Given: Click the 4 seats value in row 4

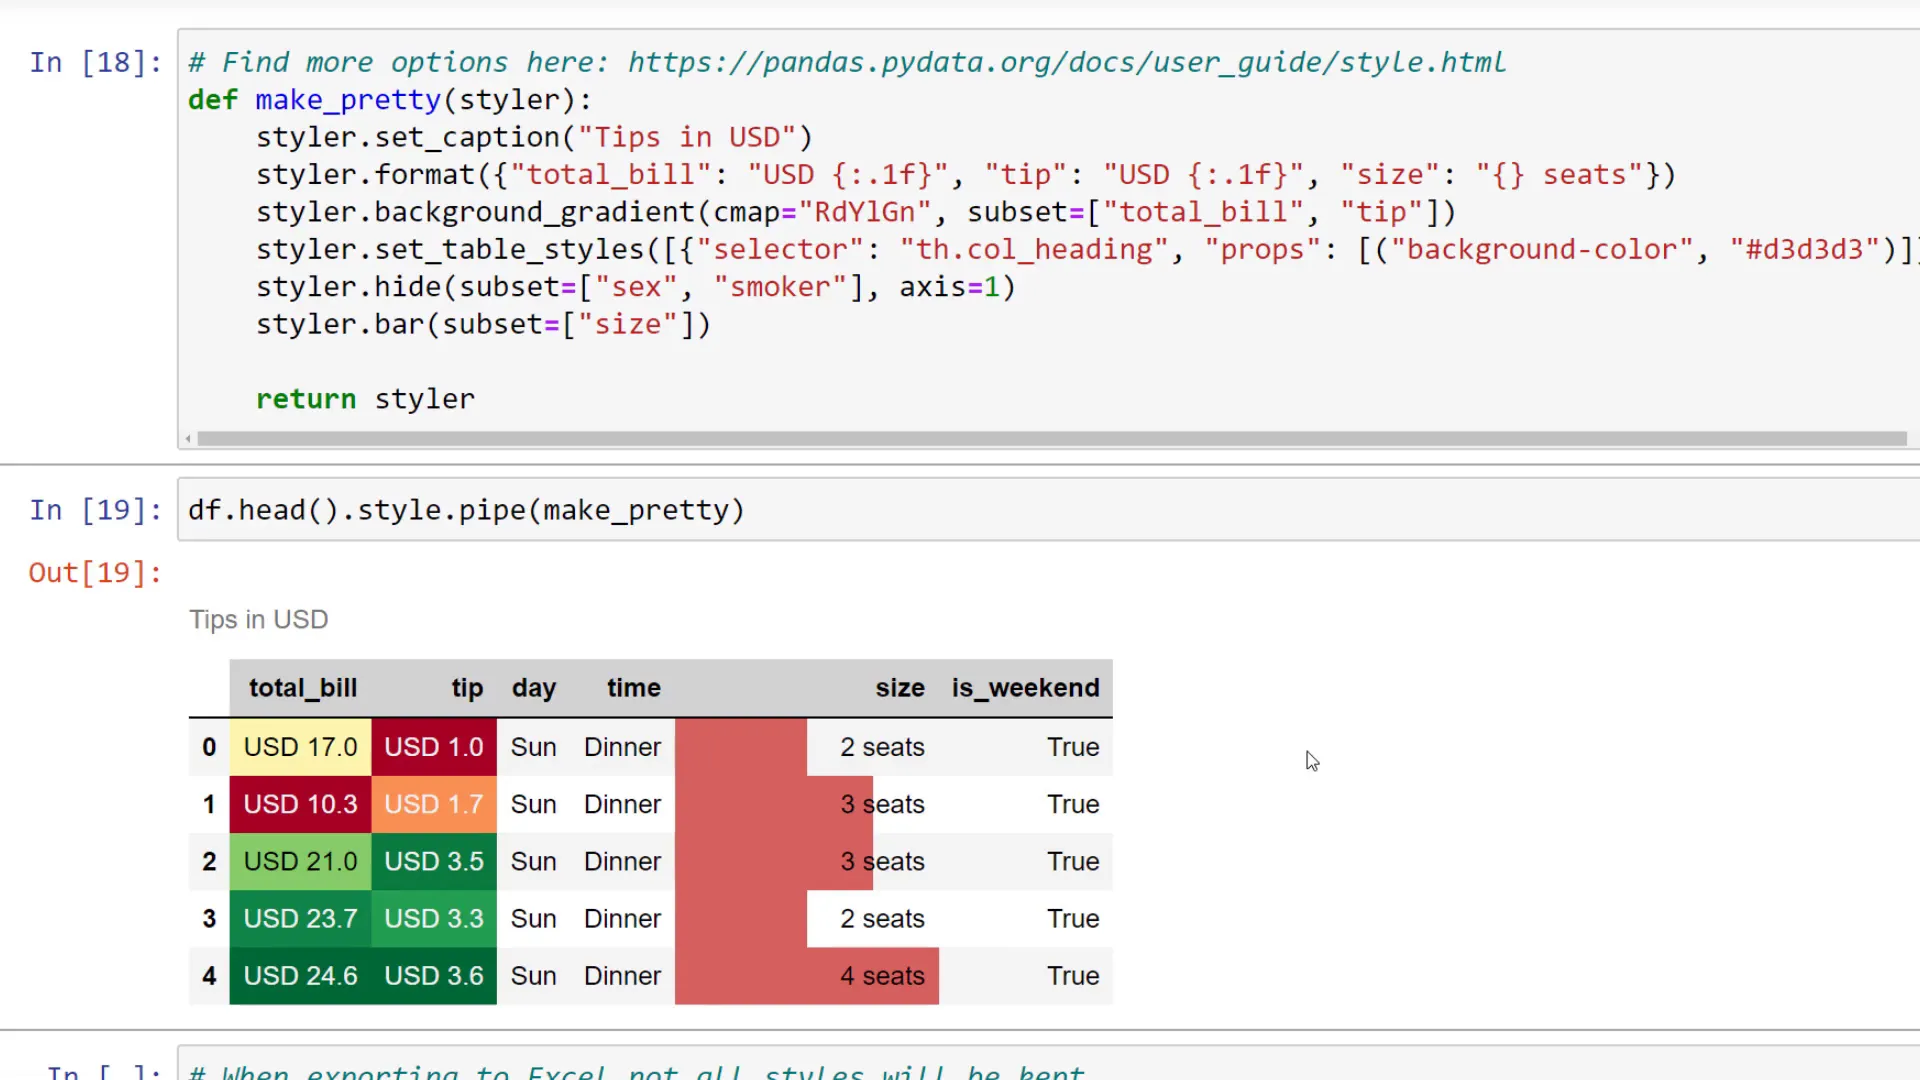Looking at the screenshot, I should (x=883, y=976).
